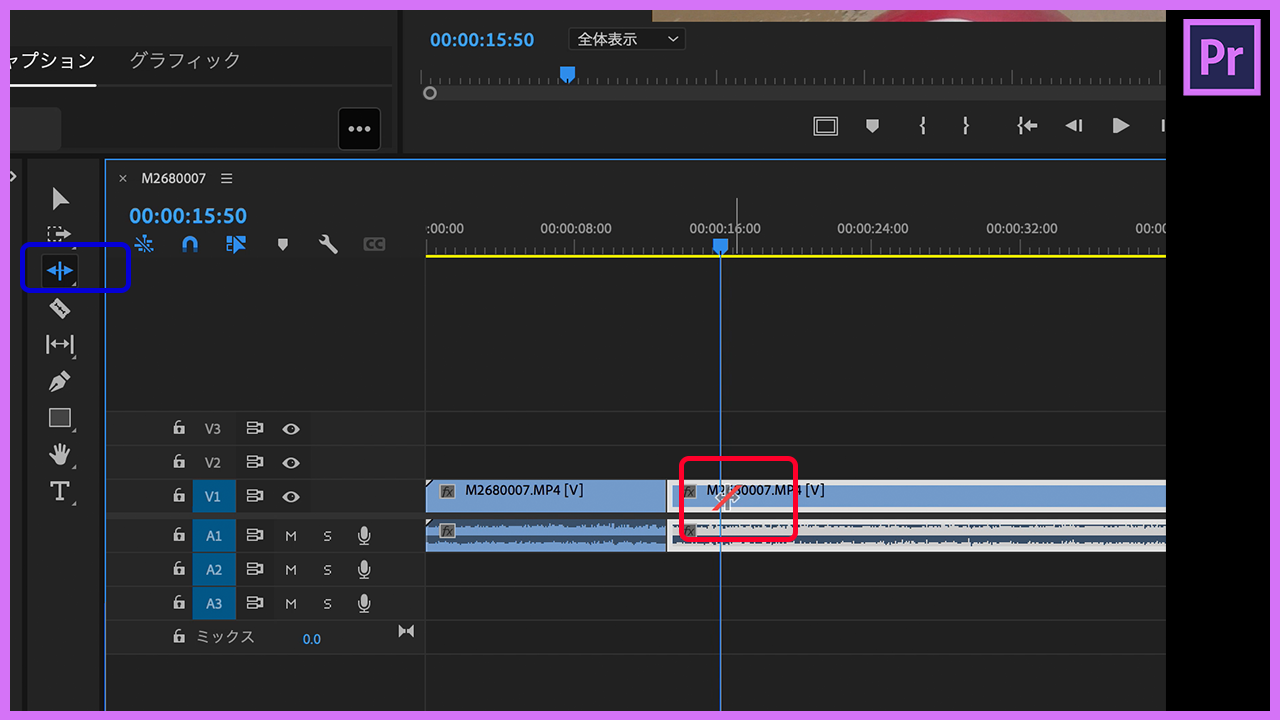The image size is (1280, 720).
Task: Mute audio track A1
Action: (x=291, y=537)
